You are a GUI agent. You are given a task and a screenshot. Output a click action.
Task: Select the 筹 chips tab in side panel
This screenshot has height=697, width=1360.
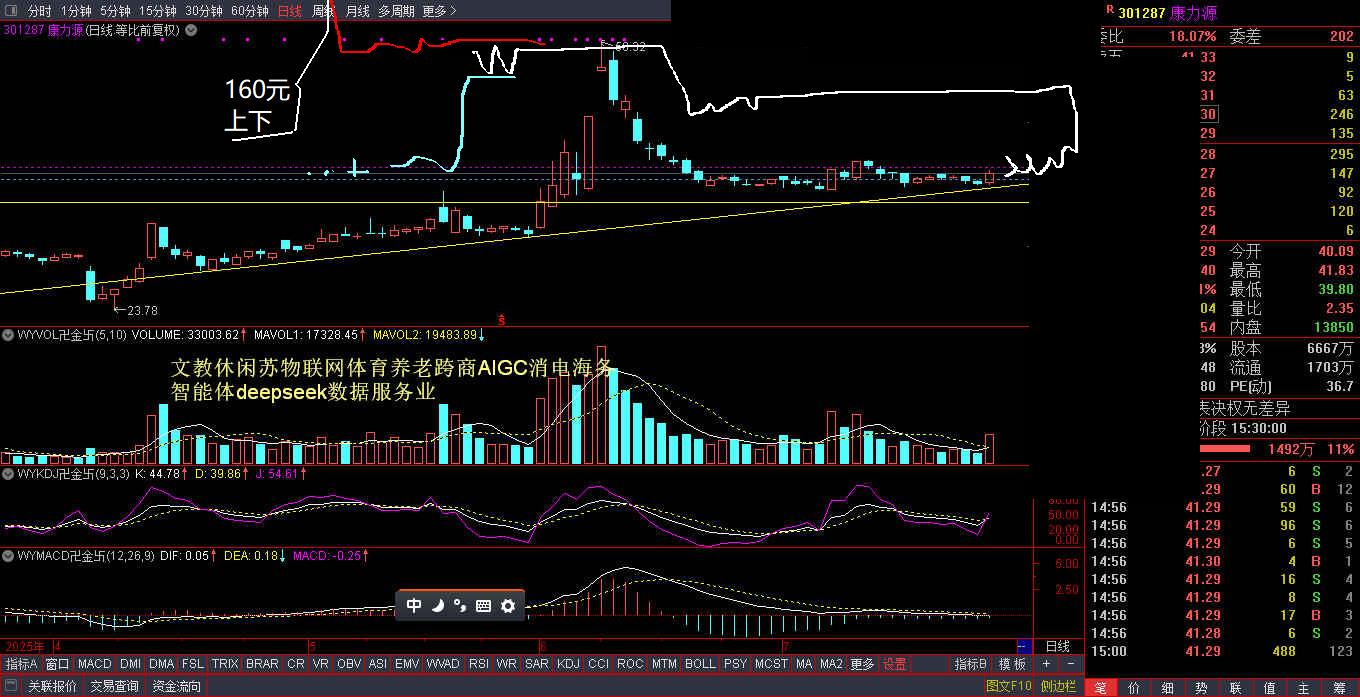click(x=1339, y=688)
